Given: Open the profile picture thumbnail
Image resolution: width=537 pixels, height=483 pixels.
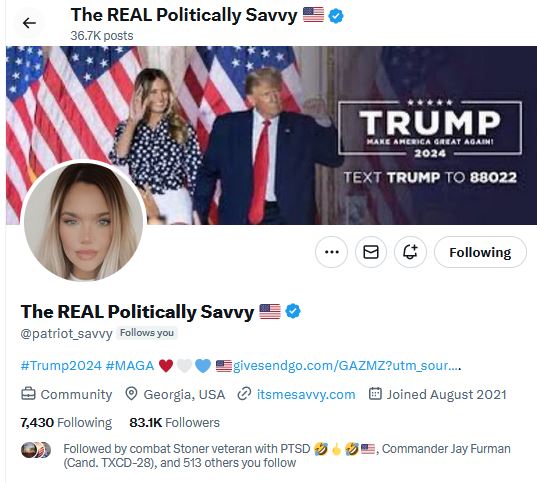Looking at the screenshot, I should pyautogui.click(x=84, y=221).
